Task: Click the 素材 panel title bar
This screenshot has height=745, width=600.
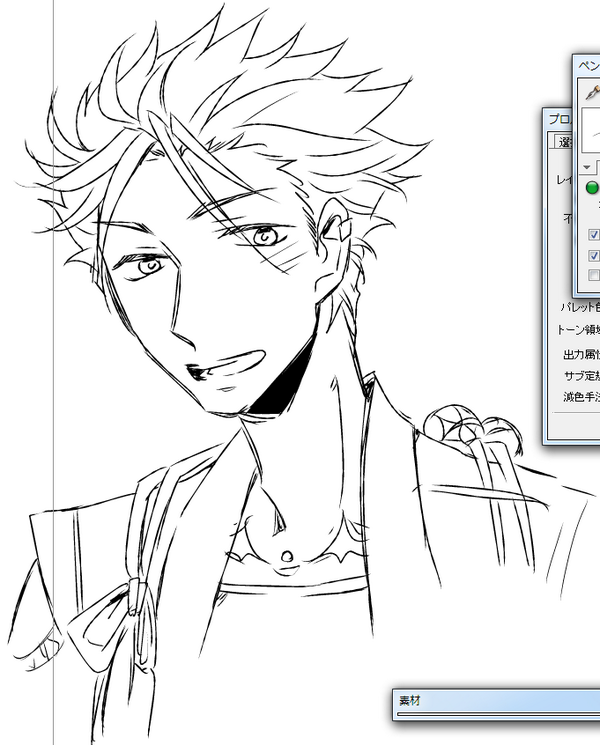Action: 497,700
